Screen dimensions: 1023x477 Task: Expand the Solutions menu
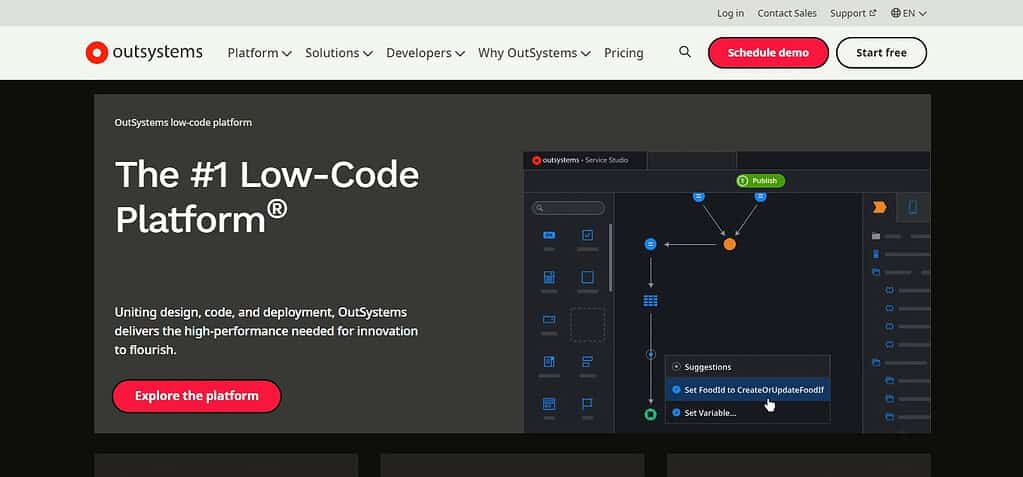339,53
